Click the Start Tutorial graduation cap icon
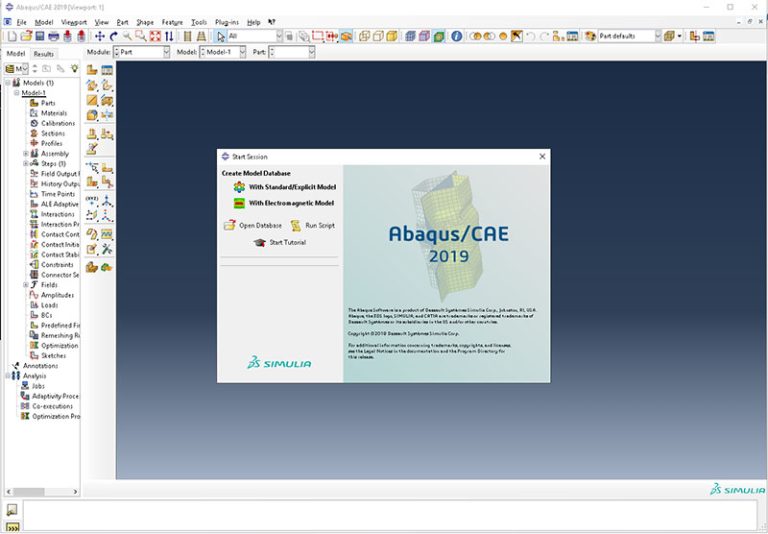 pyautogui.click(x=260, y=243)
